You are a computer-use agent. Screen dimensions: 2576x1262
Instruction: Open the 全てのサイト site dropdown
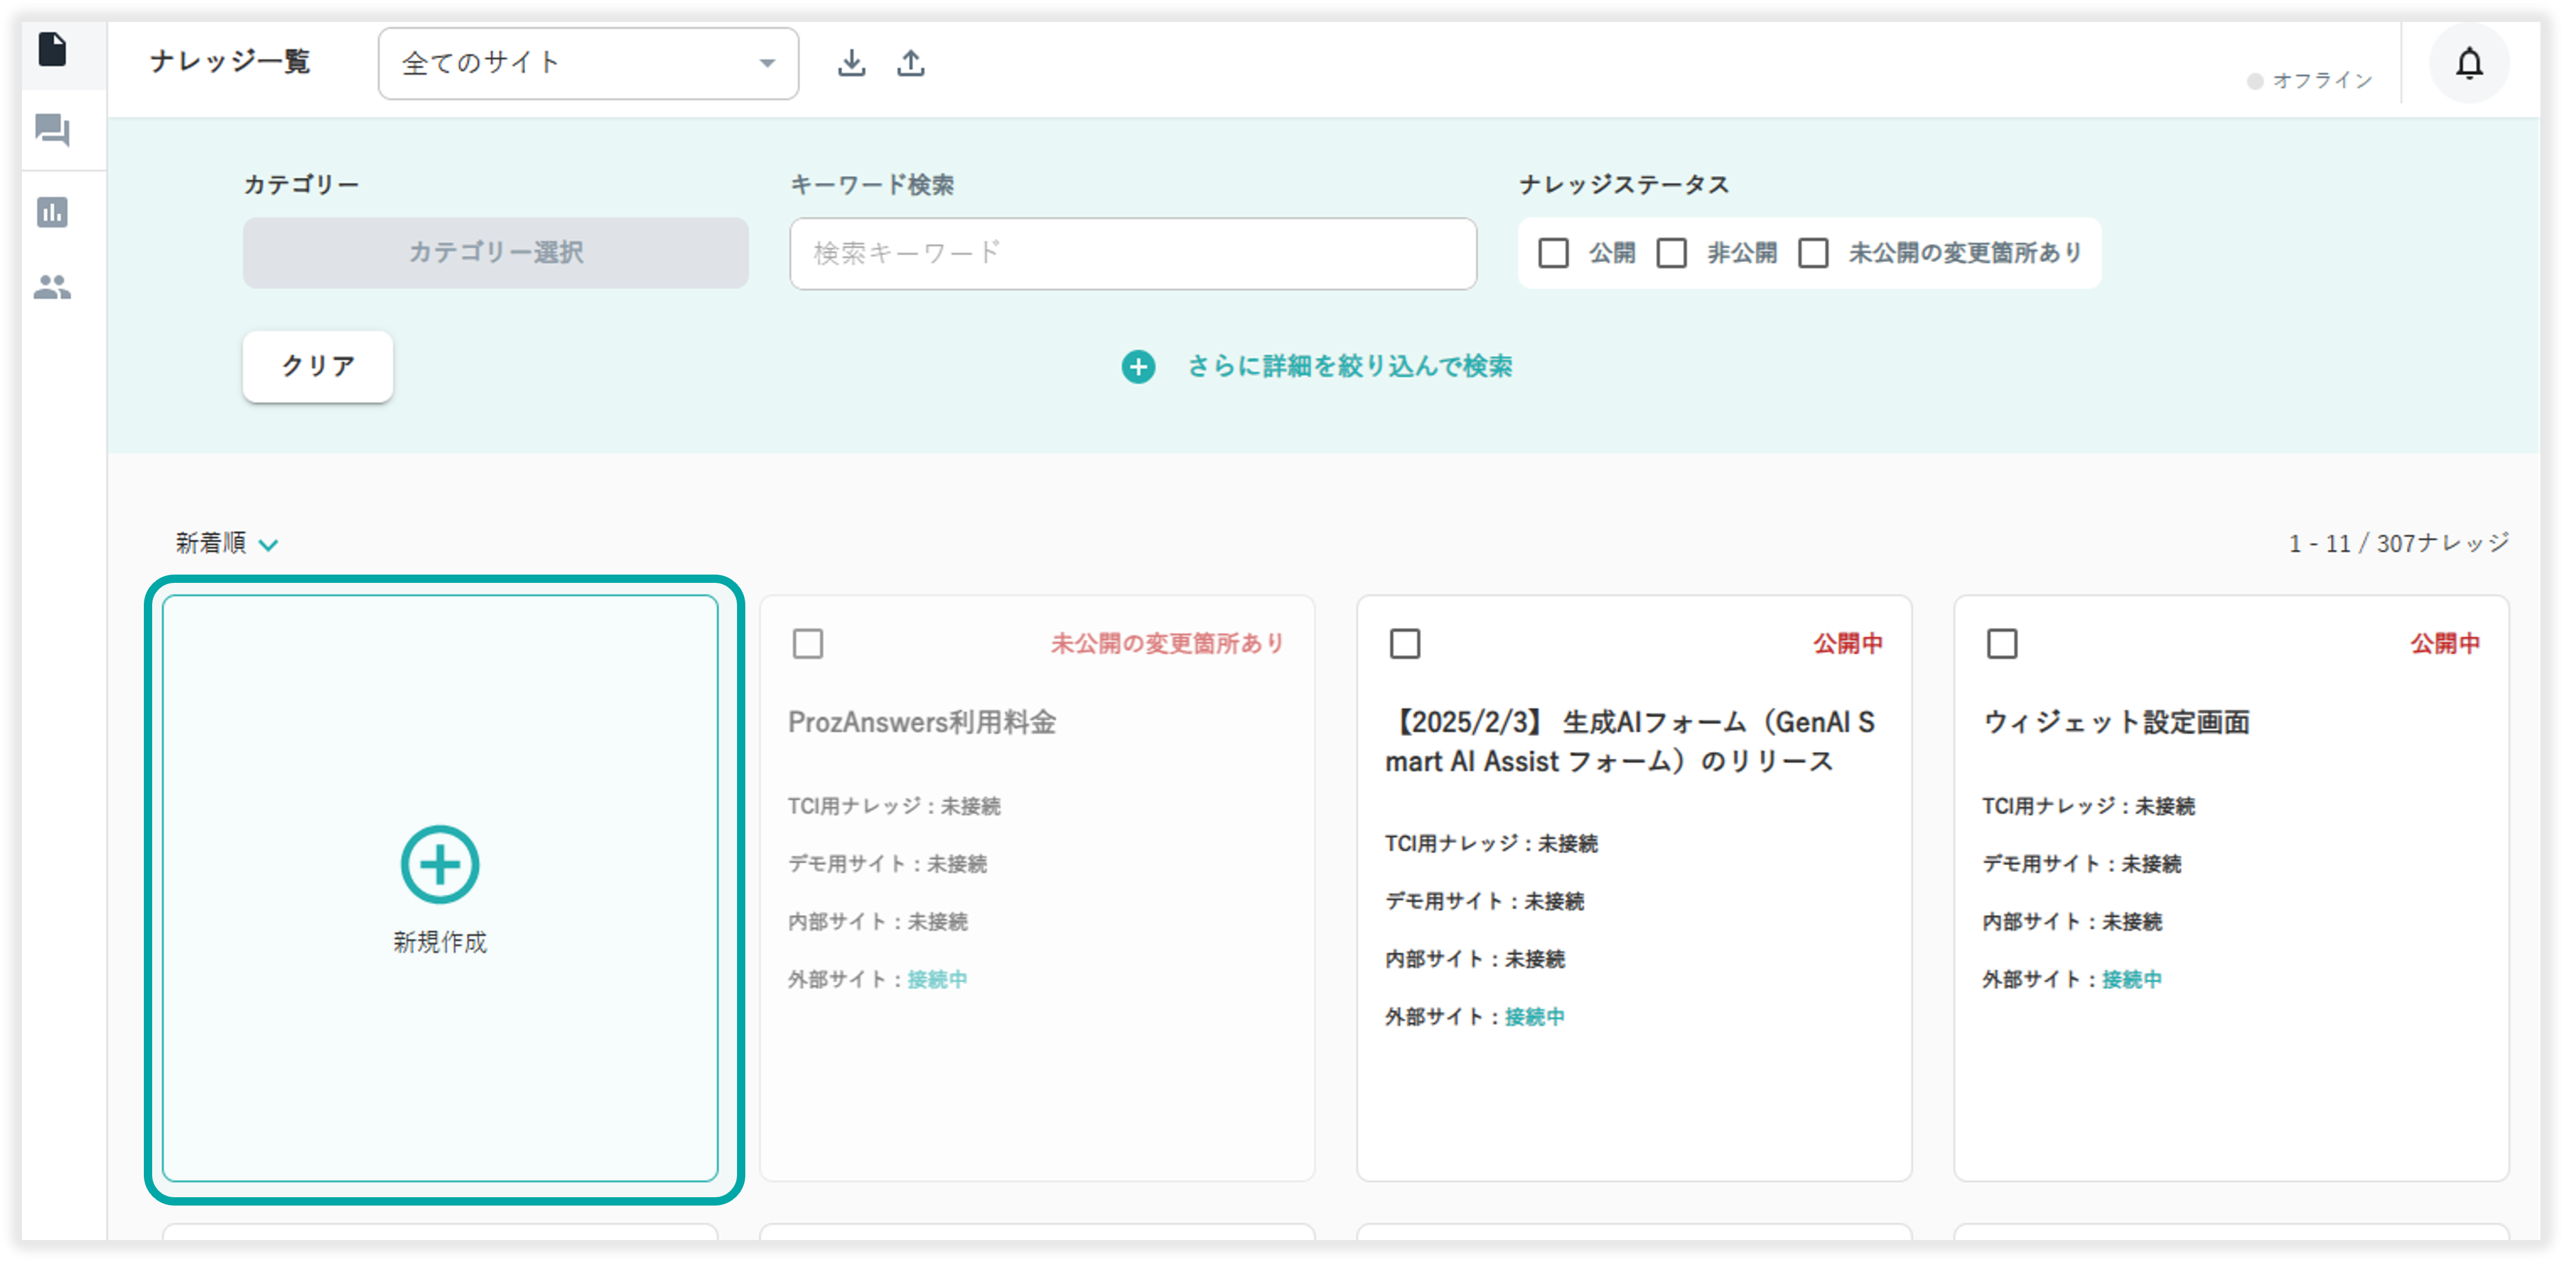[x=588, y=63]
